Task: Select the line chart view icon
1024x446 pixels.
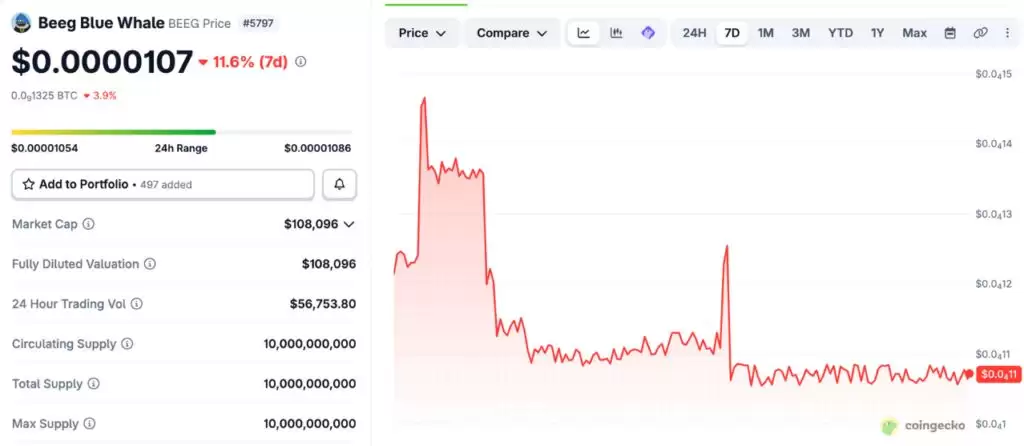Action: click(584, 33)
